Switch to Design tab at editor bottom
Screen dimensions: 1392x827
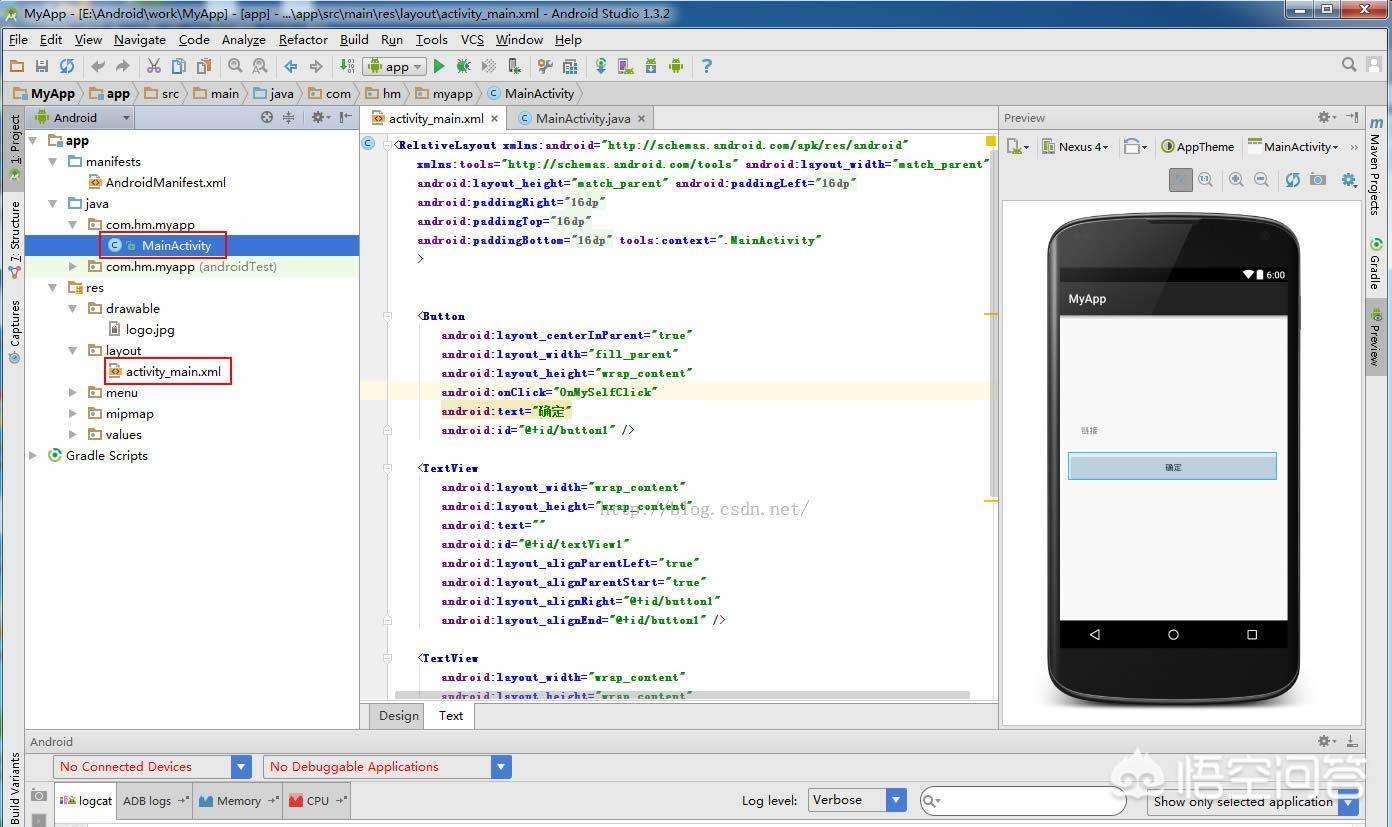pyautogui.click(x=398, y=715)
